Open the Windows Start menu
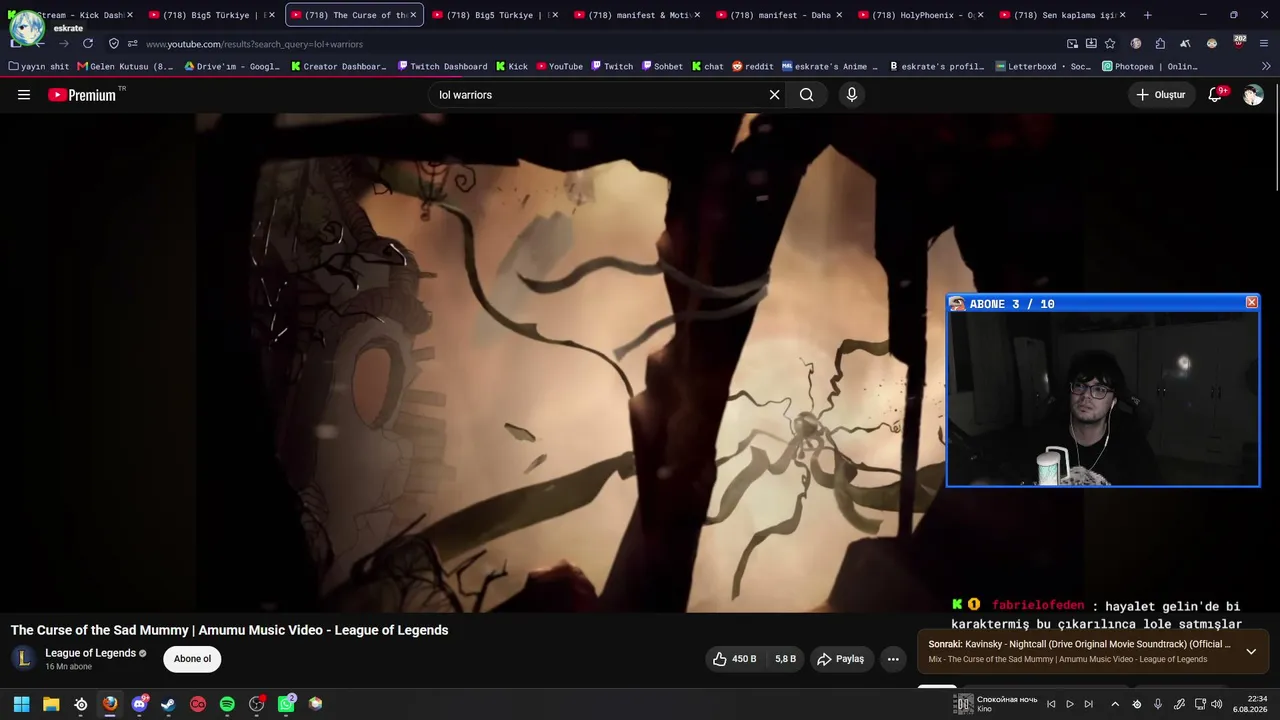The height and width of the screenshot is (720, 1280). 21,704
